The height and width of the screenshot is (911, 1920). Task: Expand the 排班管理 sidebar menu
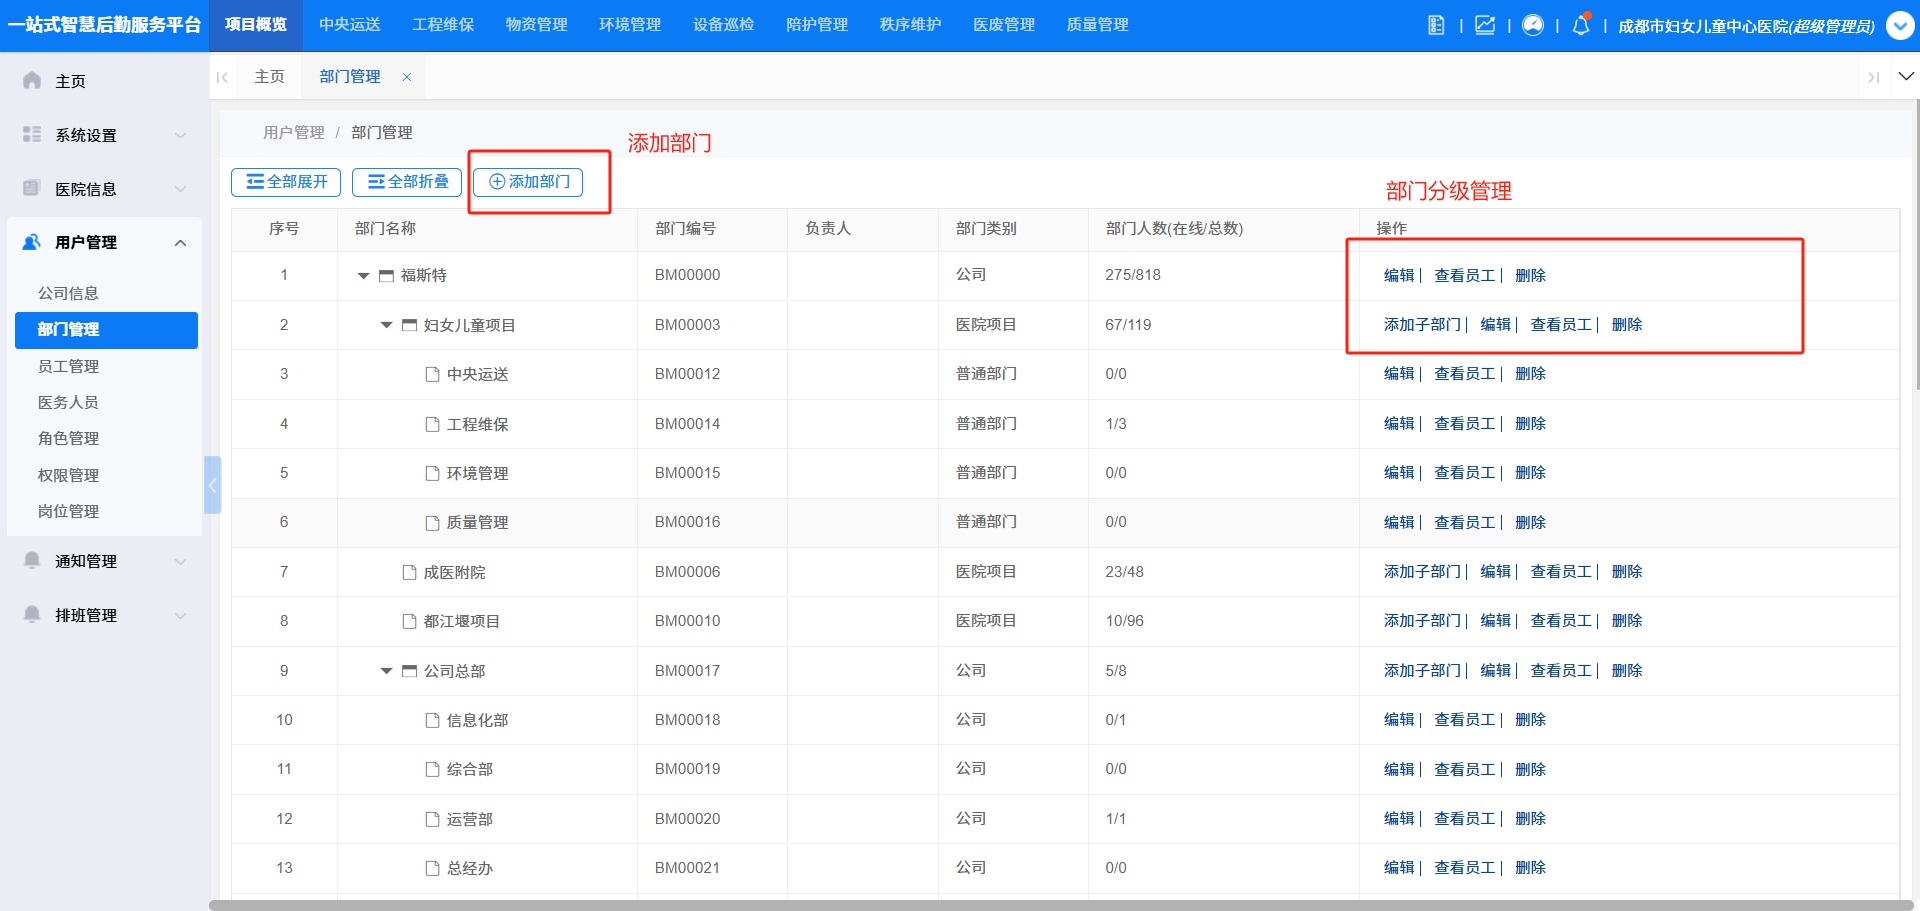pos(180,615)
